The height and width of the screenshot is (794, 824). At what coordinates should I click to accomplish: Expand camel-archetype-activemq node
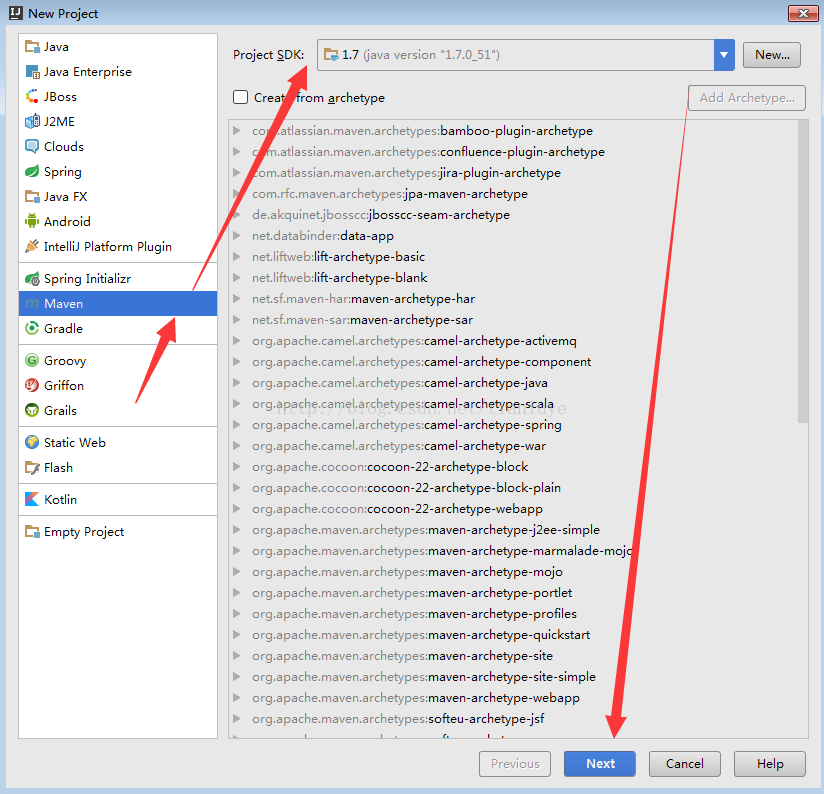tap(237, 341)
